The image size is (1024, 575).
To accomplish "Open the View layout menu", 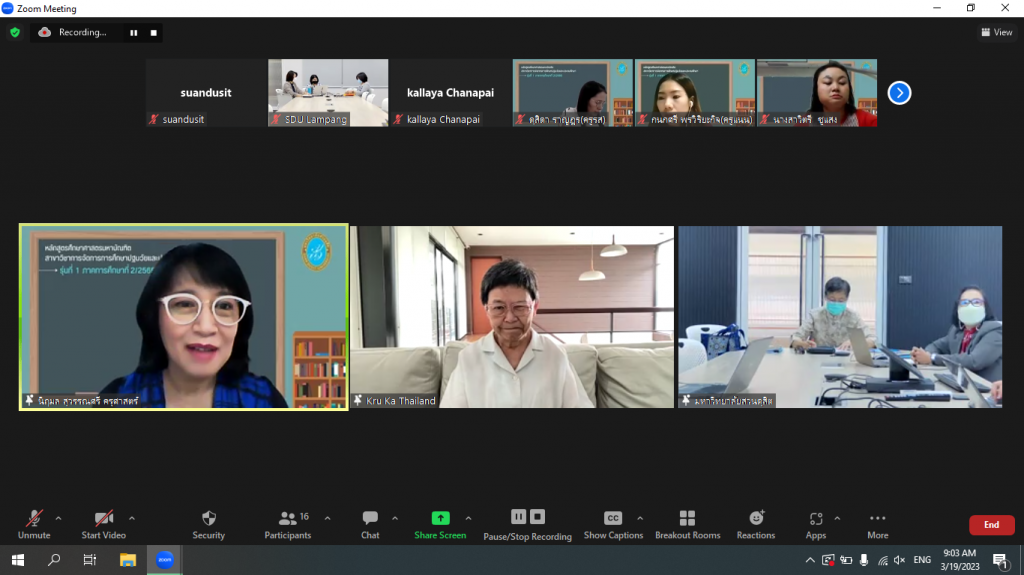I will coord(997,32).
